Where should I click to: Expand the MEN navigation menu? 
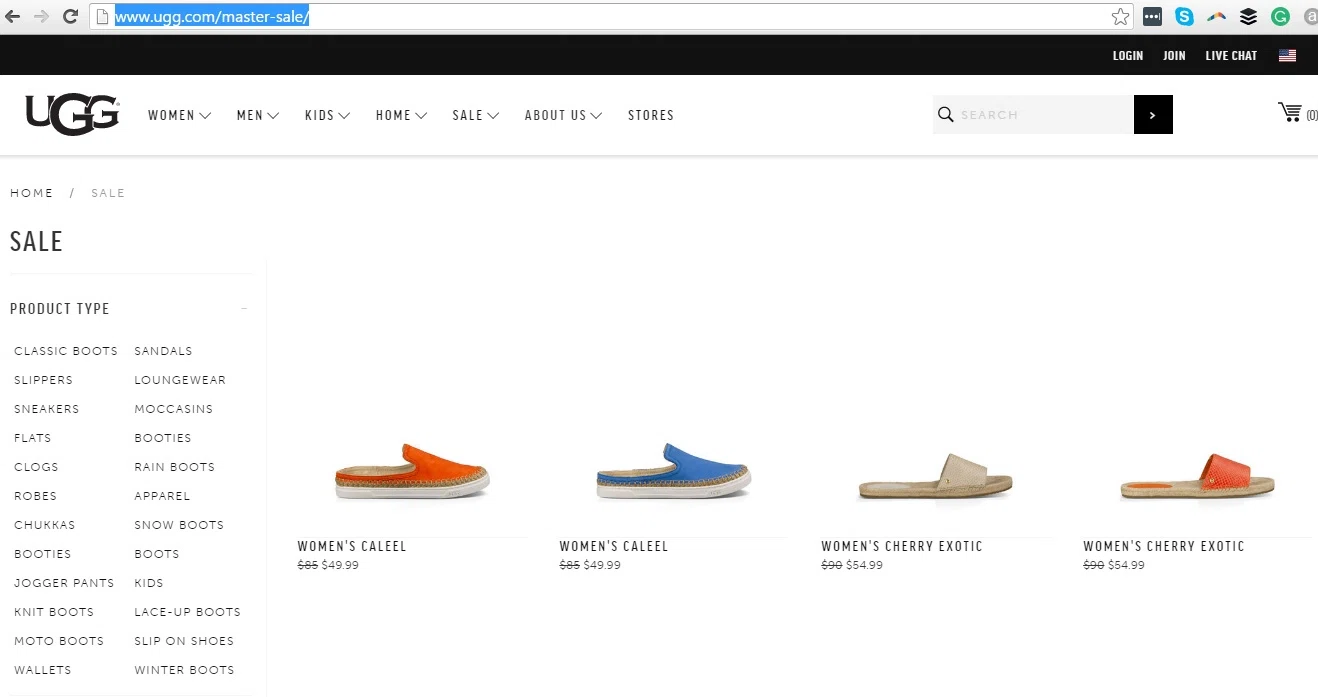(258, 115)
